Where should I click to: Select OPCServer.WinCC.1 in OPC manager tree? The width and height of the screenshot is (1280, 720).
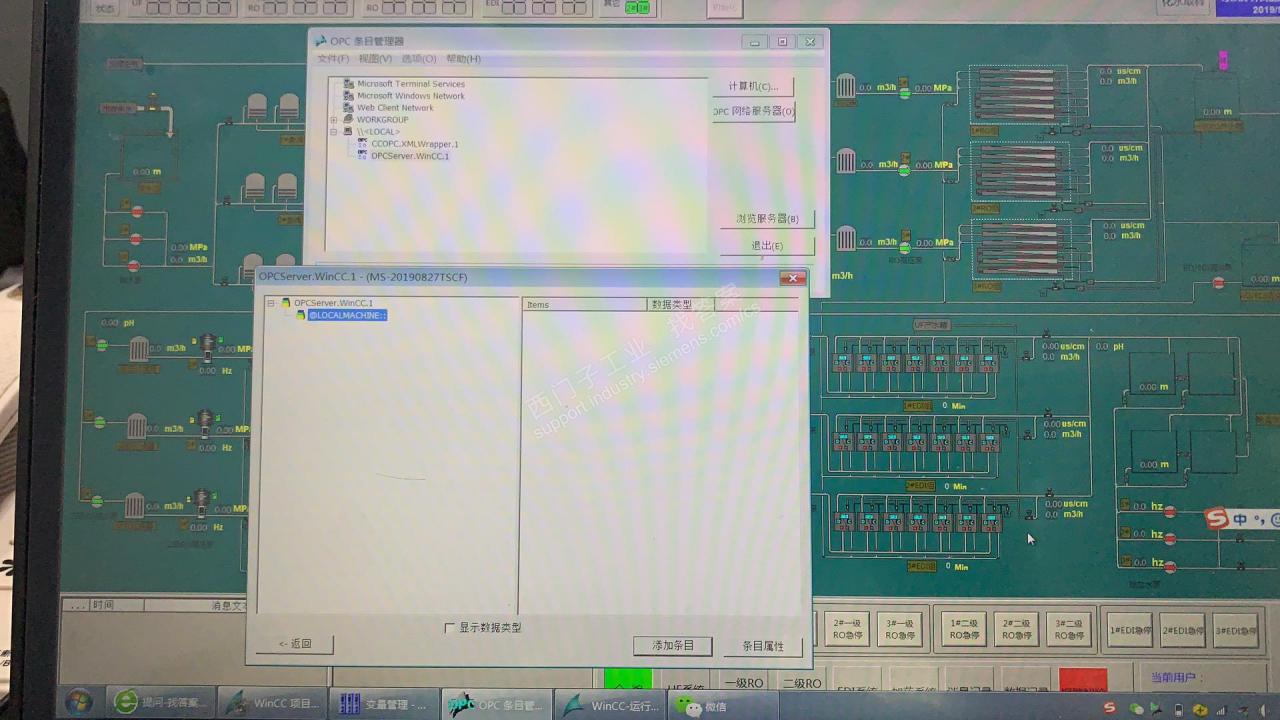click(410, 156)
